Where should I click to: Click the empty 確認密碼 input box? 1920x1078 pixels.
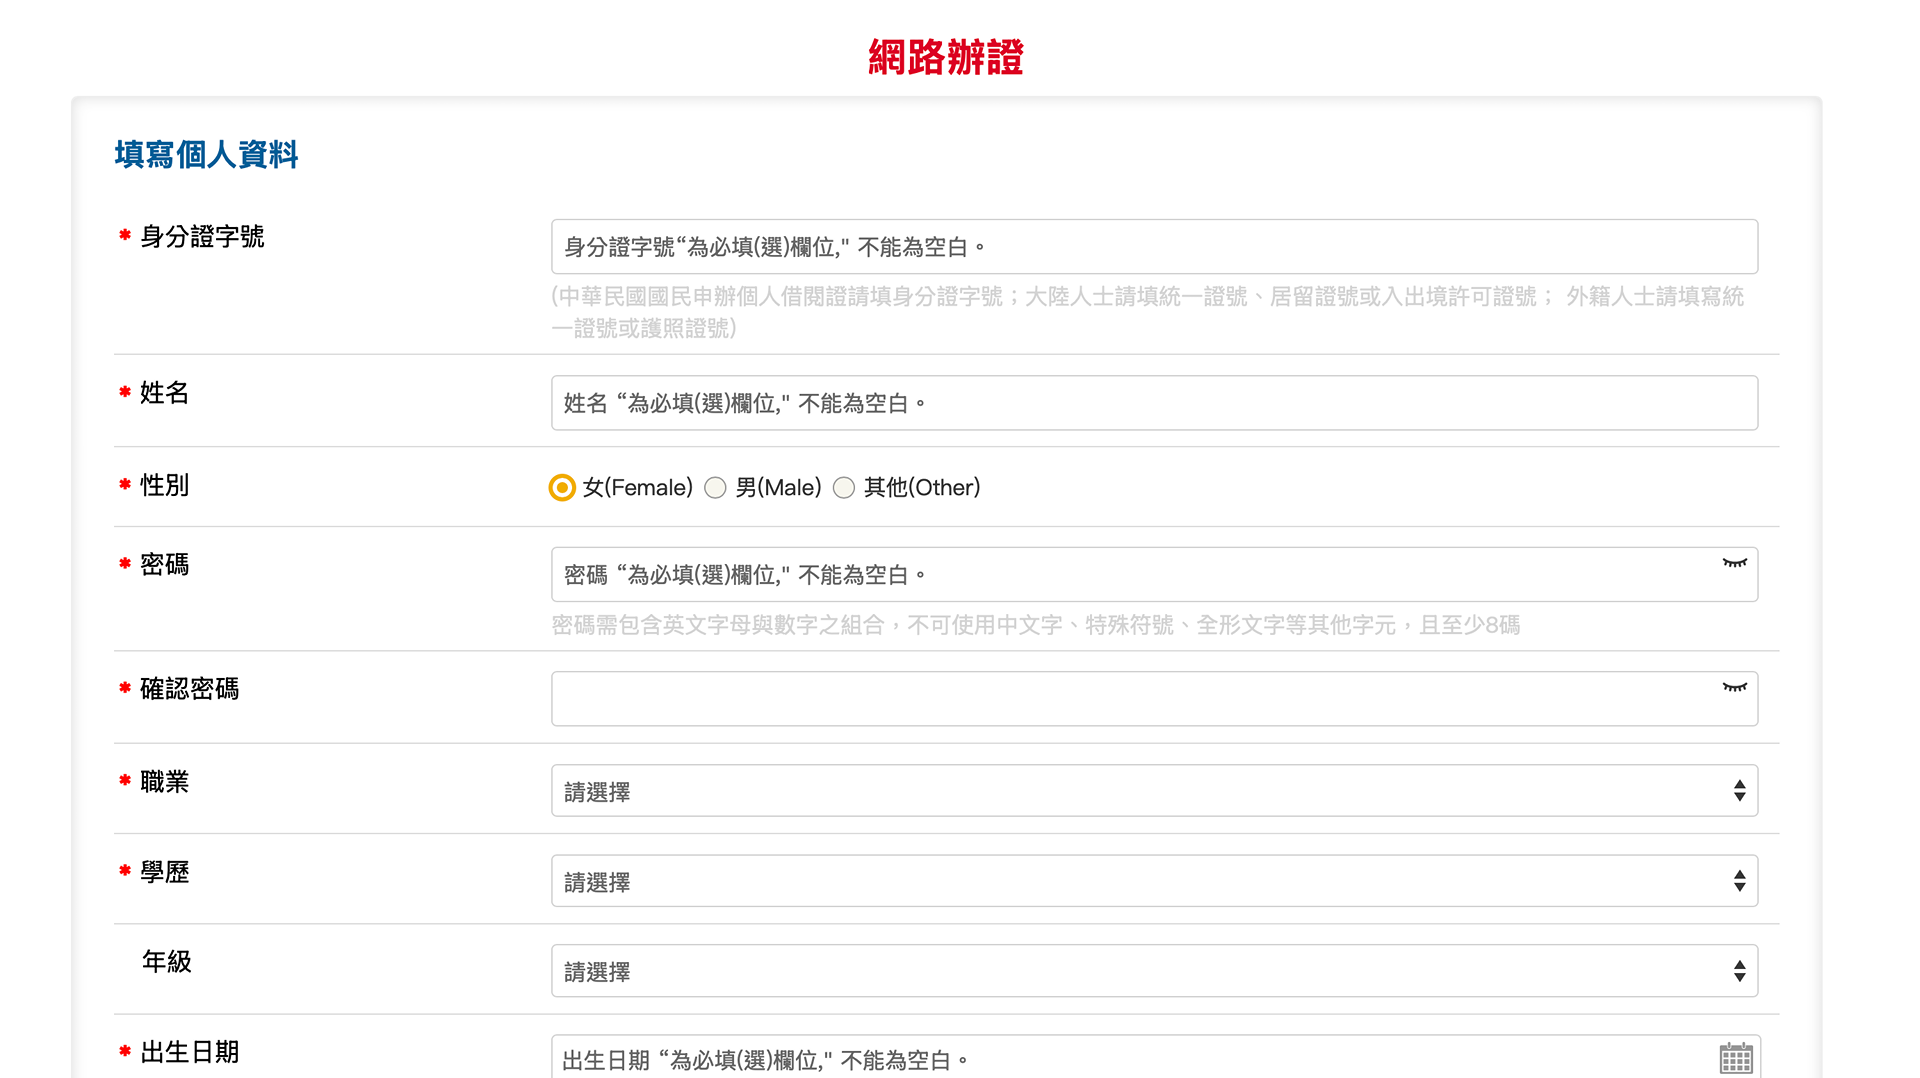point(1130,699)
